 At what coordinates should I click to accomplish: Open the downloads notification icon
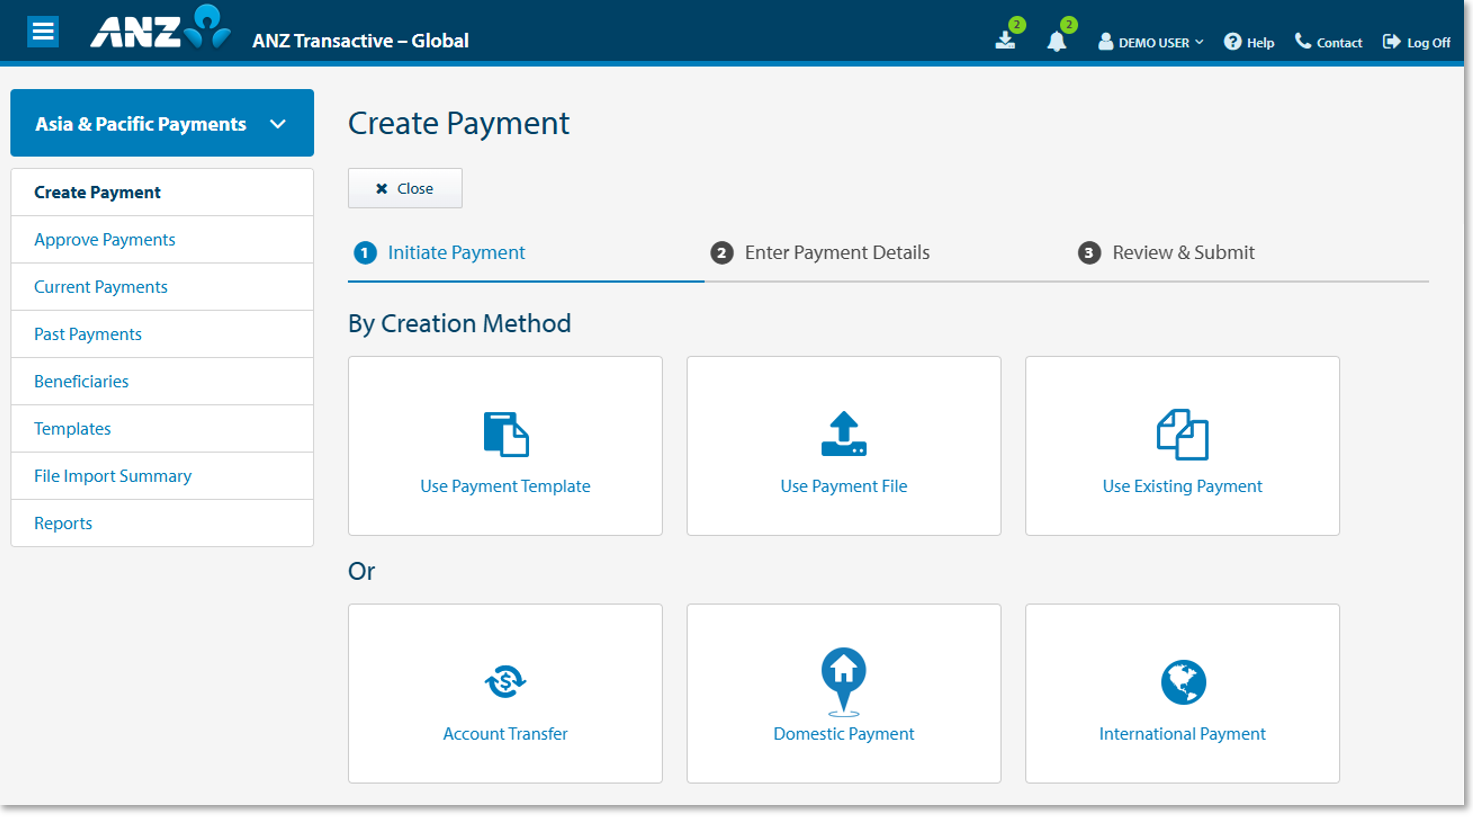(1007, 40)
